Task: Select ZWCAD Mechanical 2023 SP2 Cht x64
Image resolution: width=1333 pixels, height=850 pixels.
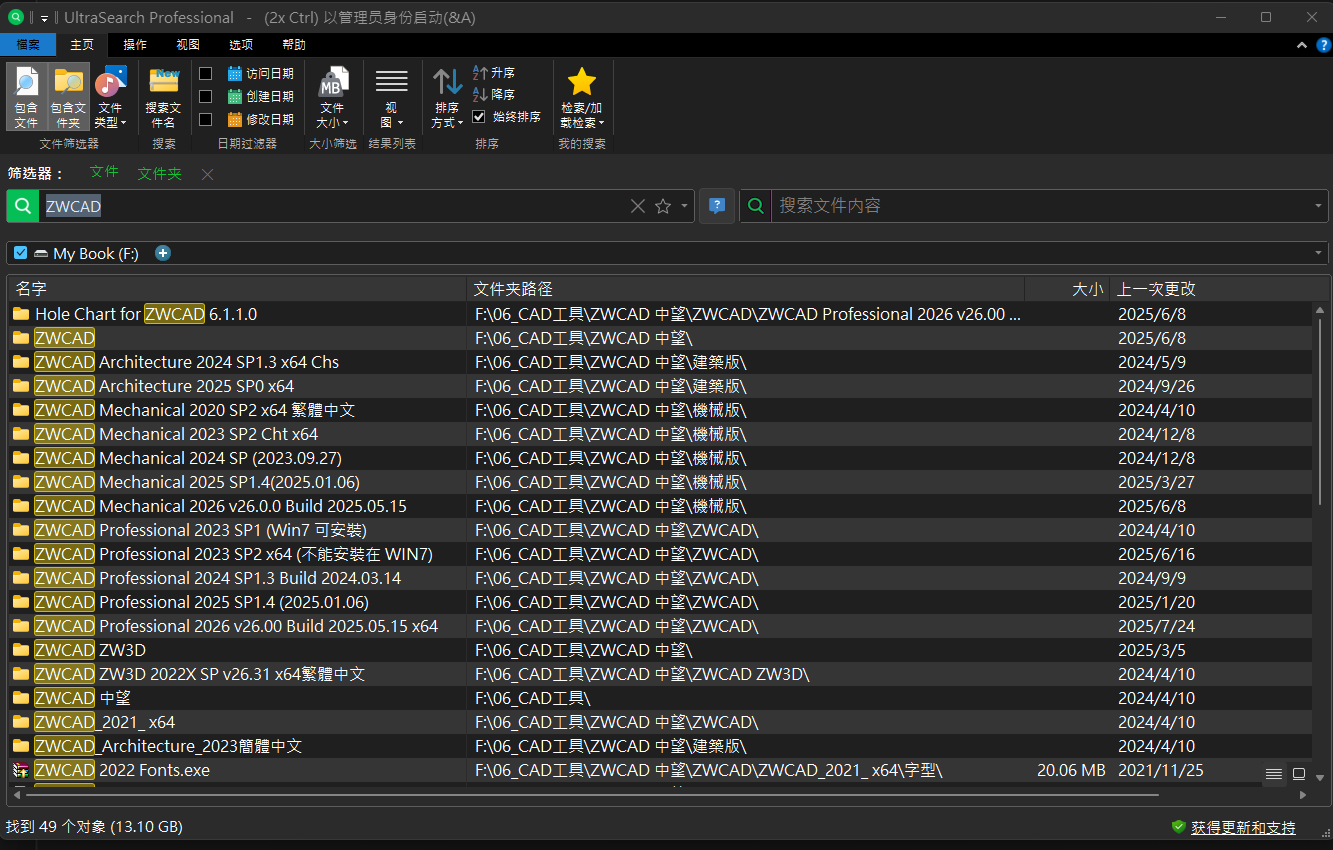Action: 660,434
